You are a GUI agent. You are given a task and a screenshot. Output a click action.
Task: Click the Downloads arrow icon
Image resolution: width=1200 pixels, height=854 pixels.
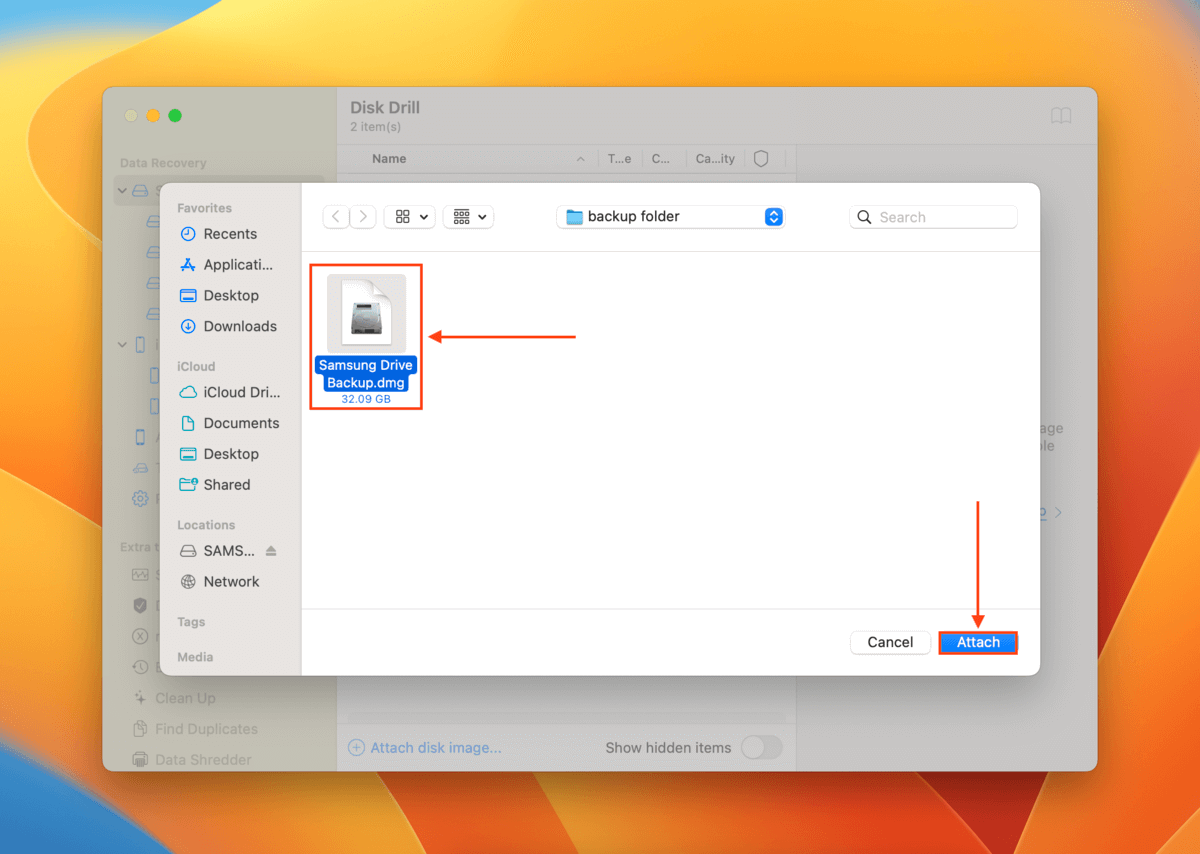pos(188,326)
